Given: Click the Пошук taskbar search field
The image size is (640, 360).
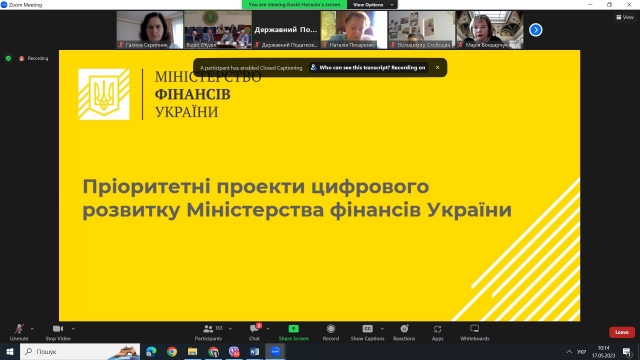Looking at the screenshot, I should (x=80, y=351).
